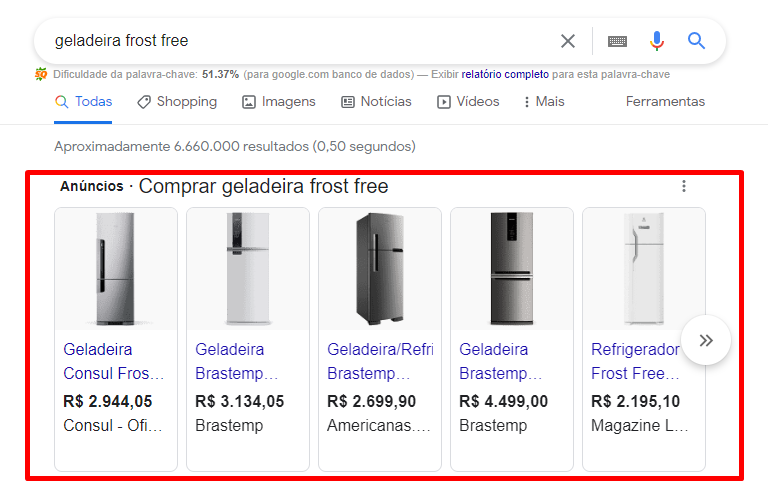This screenshot has height=485, width=768.
Task: Open the on-screen keyboard icon
Action: (x=617, y=41)
